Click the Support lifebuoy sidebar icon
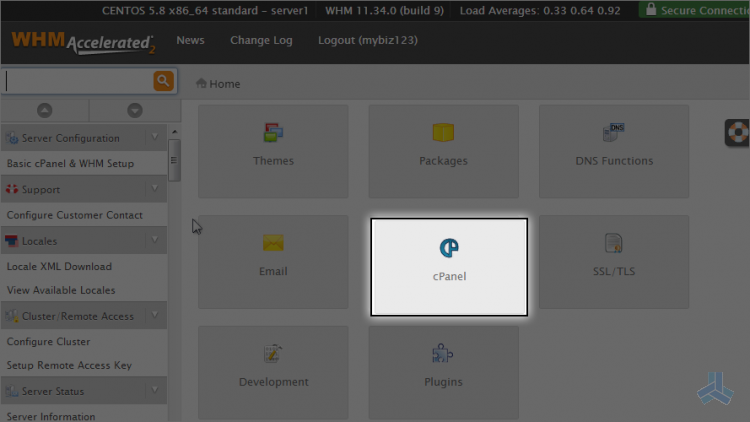The height and width of the screenshot is (422, 750). (12, 189)
